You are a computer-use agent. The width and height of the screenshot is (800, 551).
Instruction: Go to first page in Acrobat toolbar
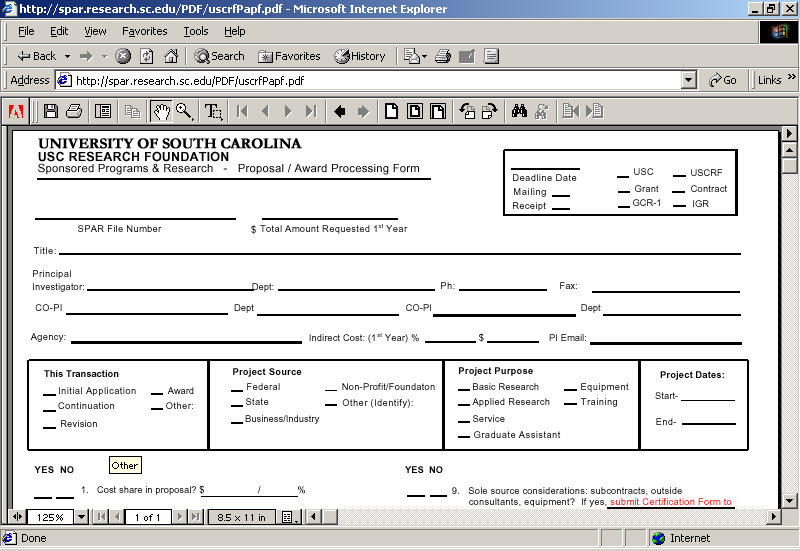click(x=242, y=111)
